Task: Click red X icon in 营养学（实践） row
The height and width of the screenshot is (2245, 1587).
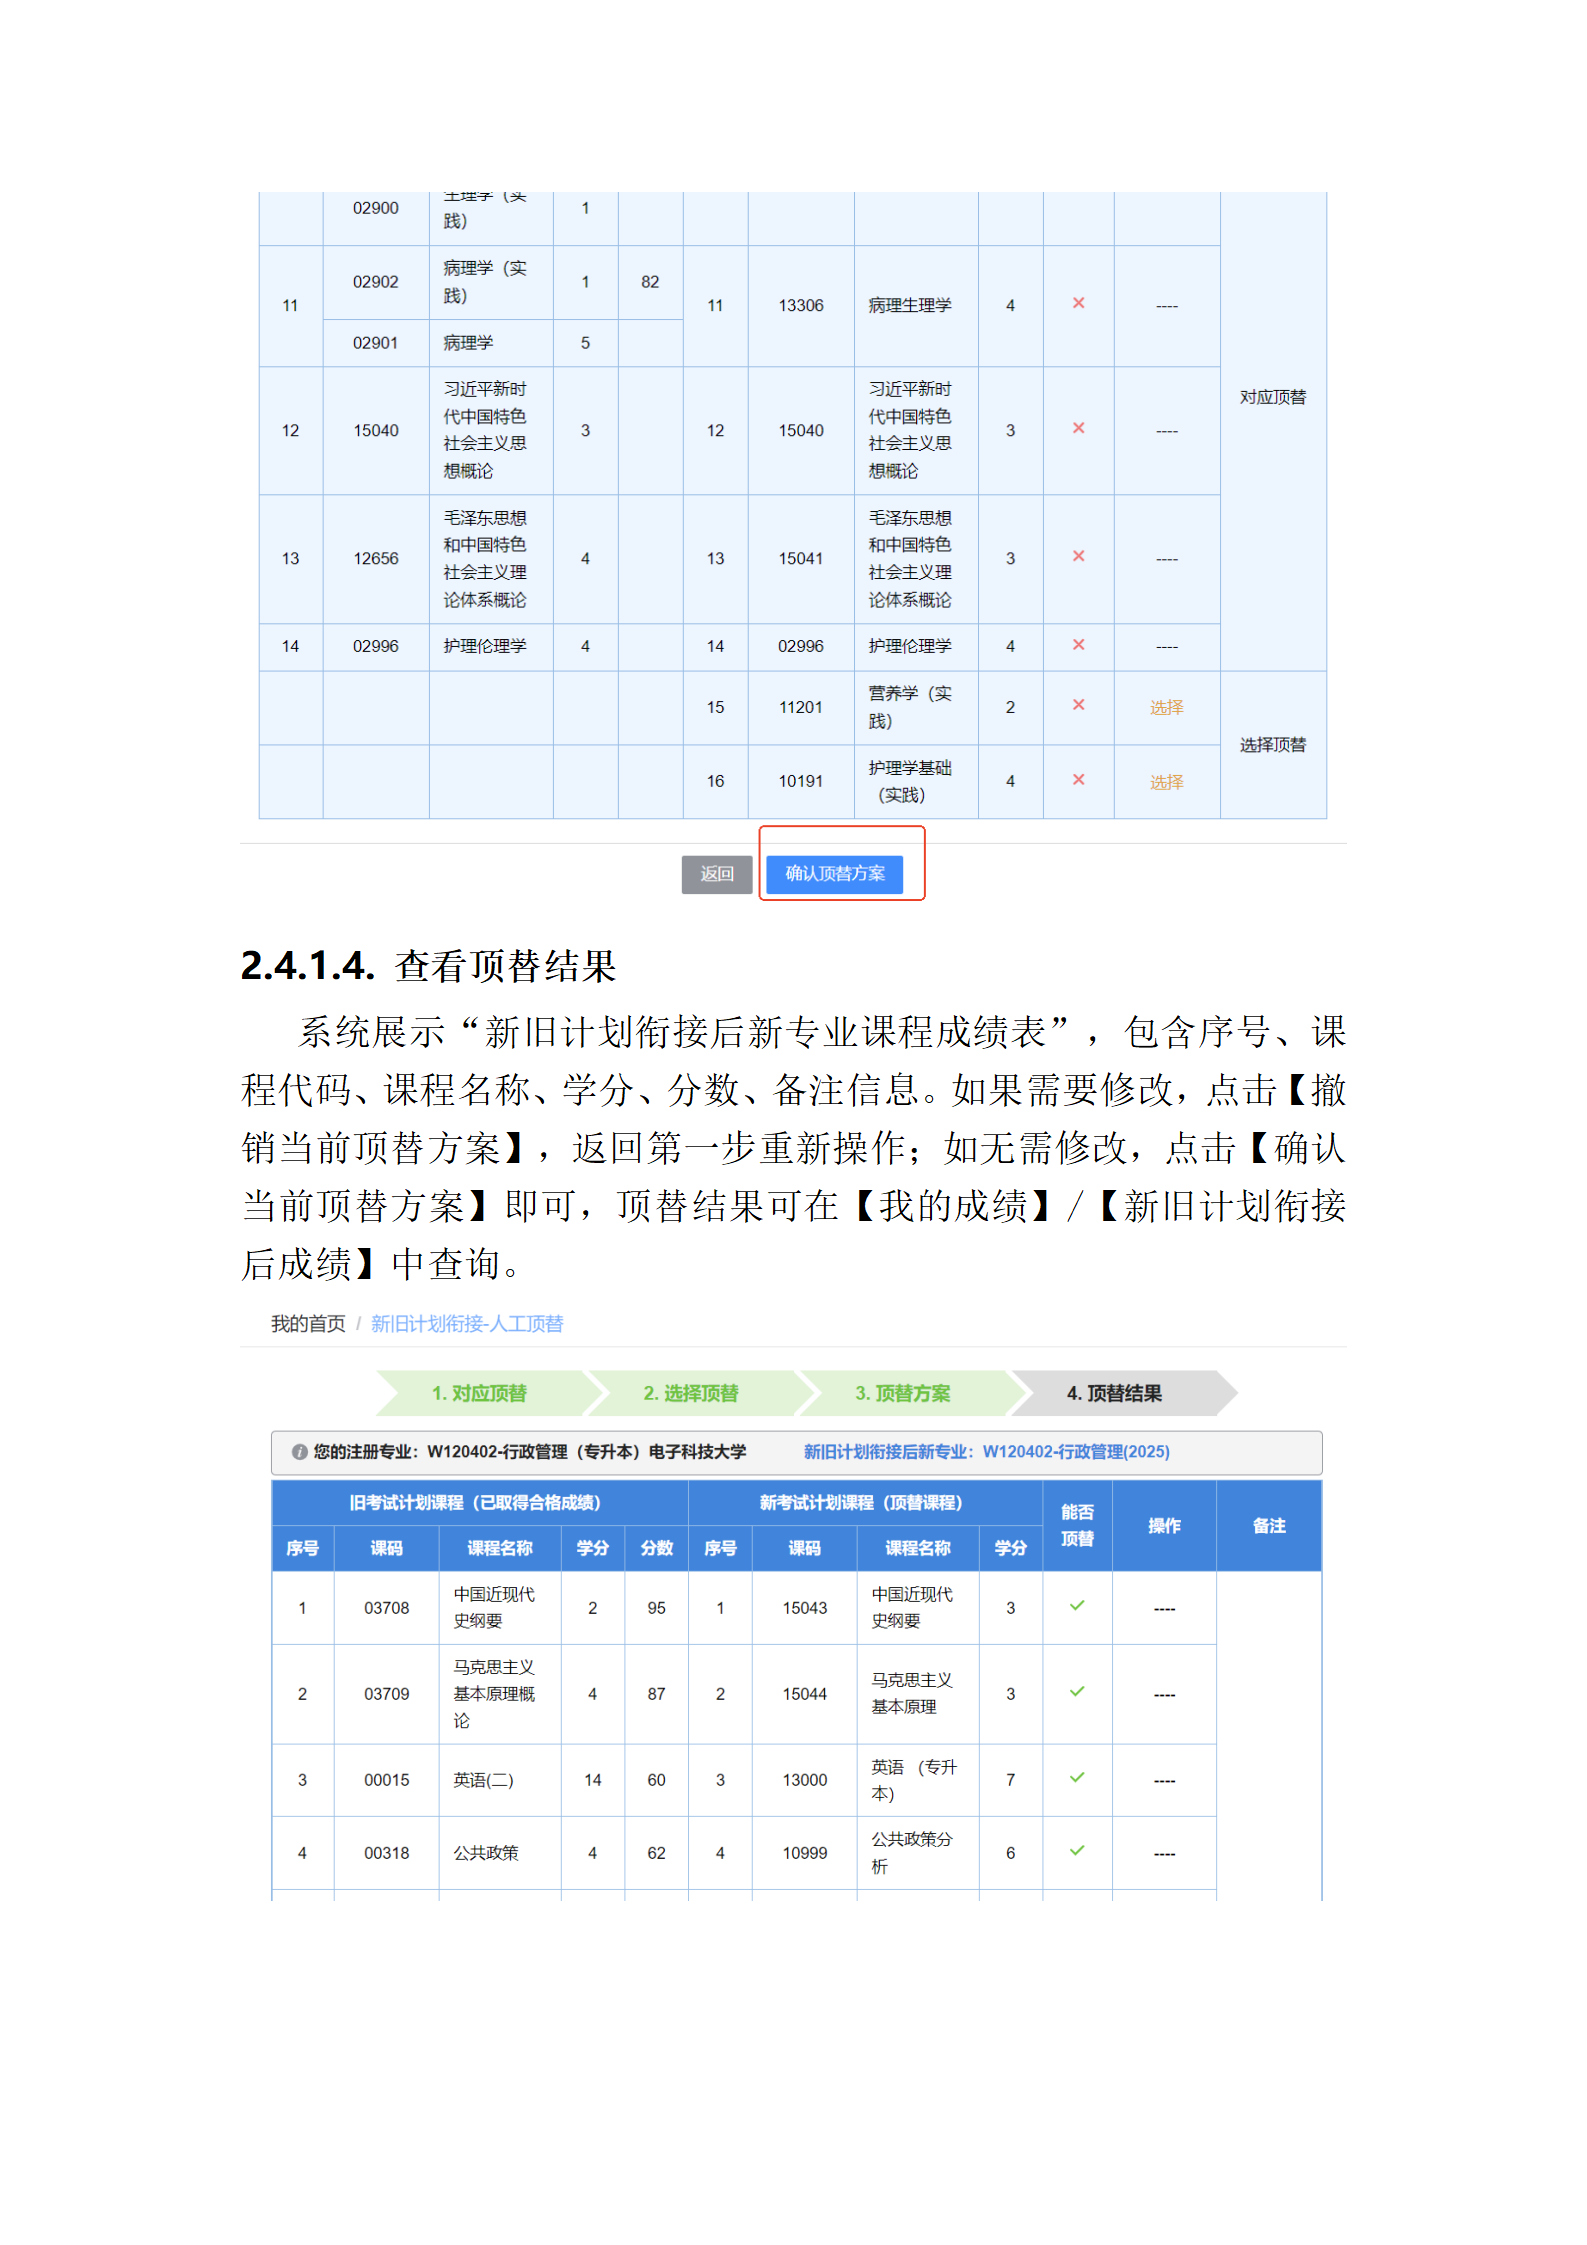Action: click(1078, 705)
